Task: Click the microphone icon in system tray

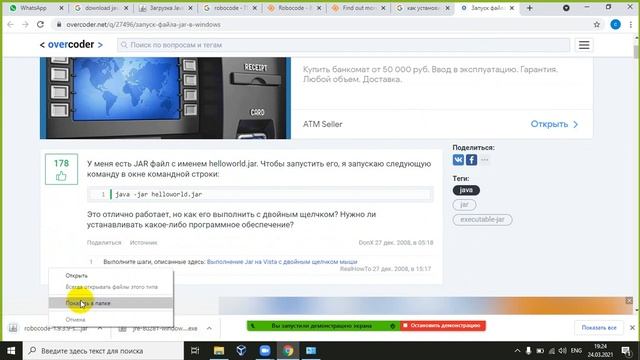Action: point(529,351)
